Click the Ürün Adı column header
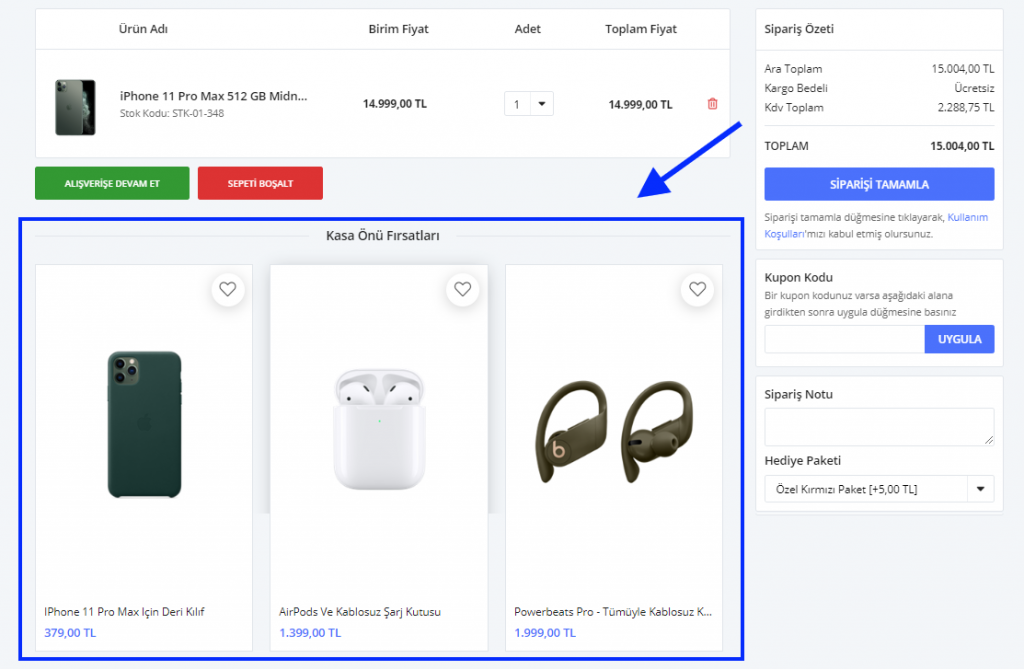 point(143,29)
